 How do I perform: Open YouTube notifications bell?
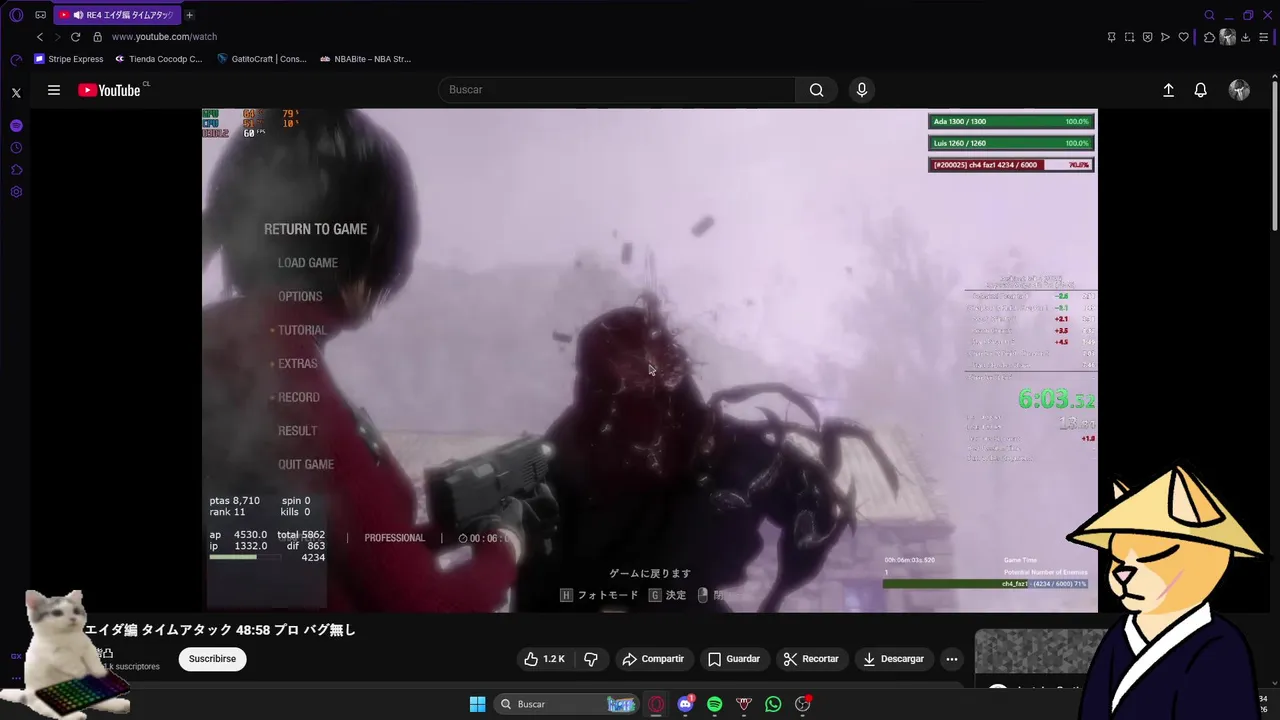click(1201, 90)
